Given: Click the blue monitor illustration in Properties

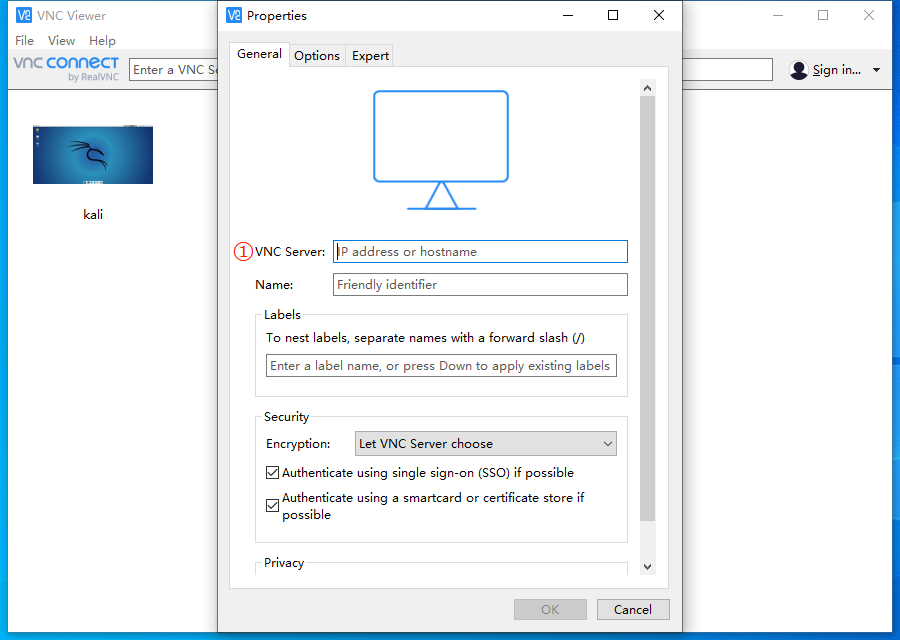Looking at the screenshot, I should click(441, 150).
